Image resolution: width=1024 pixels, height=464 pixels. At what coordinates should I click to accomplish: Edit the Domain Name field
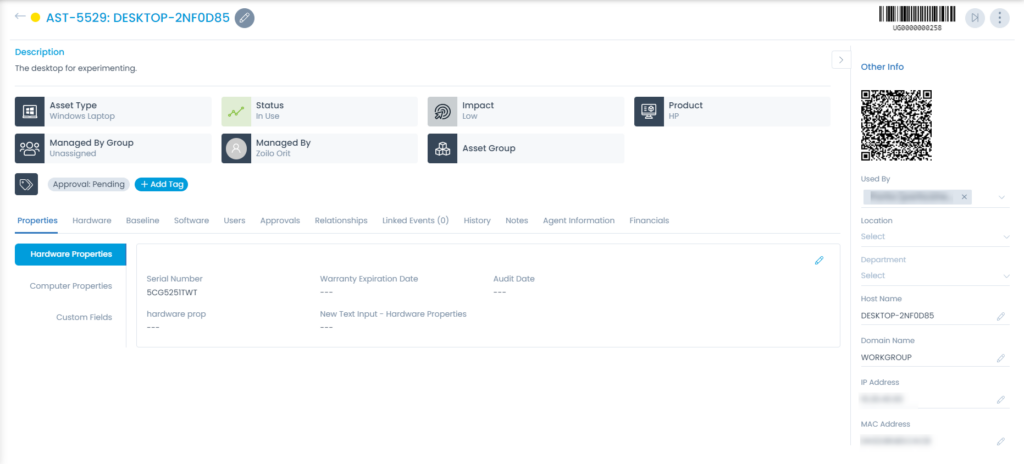1000,358
